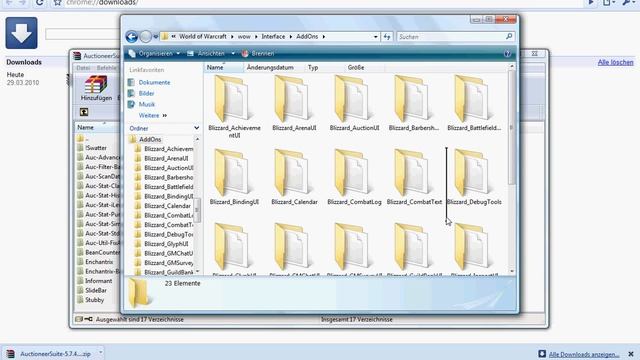Click the Ansichten toolbar button

(x=206, y=53)
